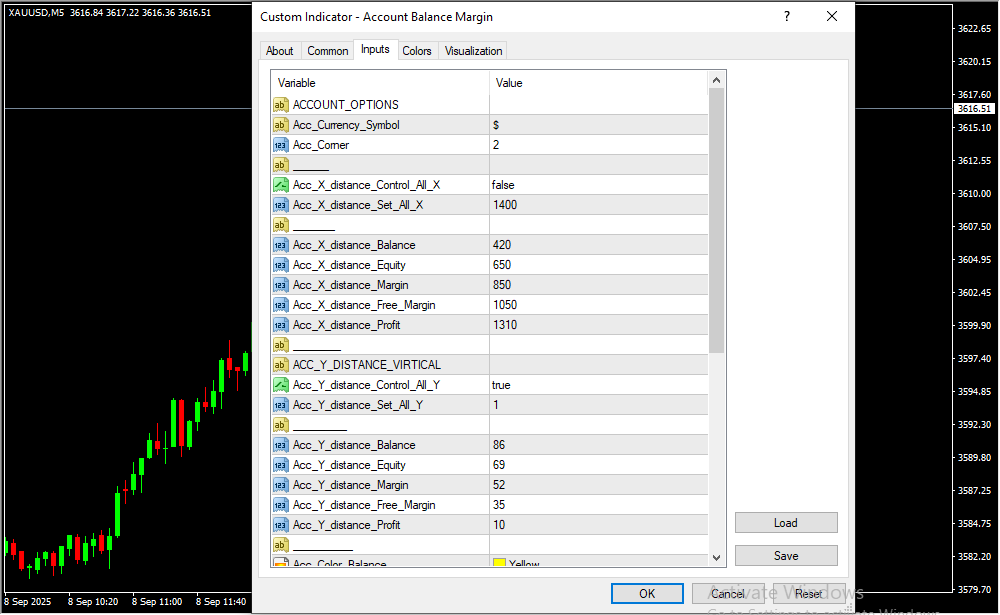Click the integer icon beside Acc_Corner
This screenshot has height=615, width=1000.
(x=281, y=145)
